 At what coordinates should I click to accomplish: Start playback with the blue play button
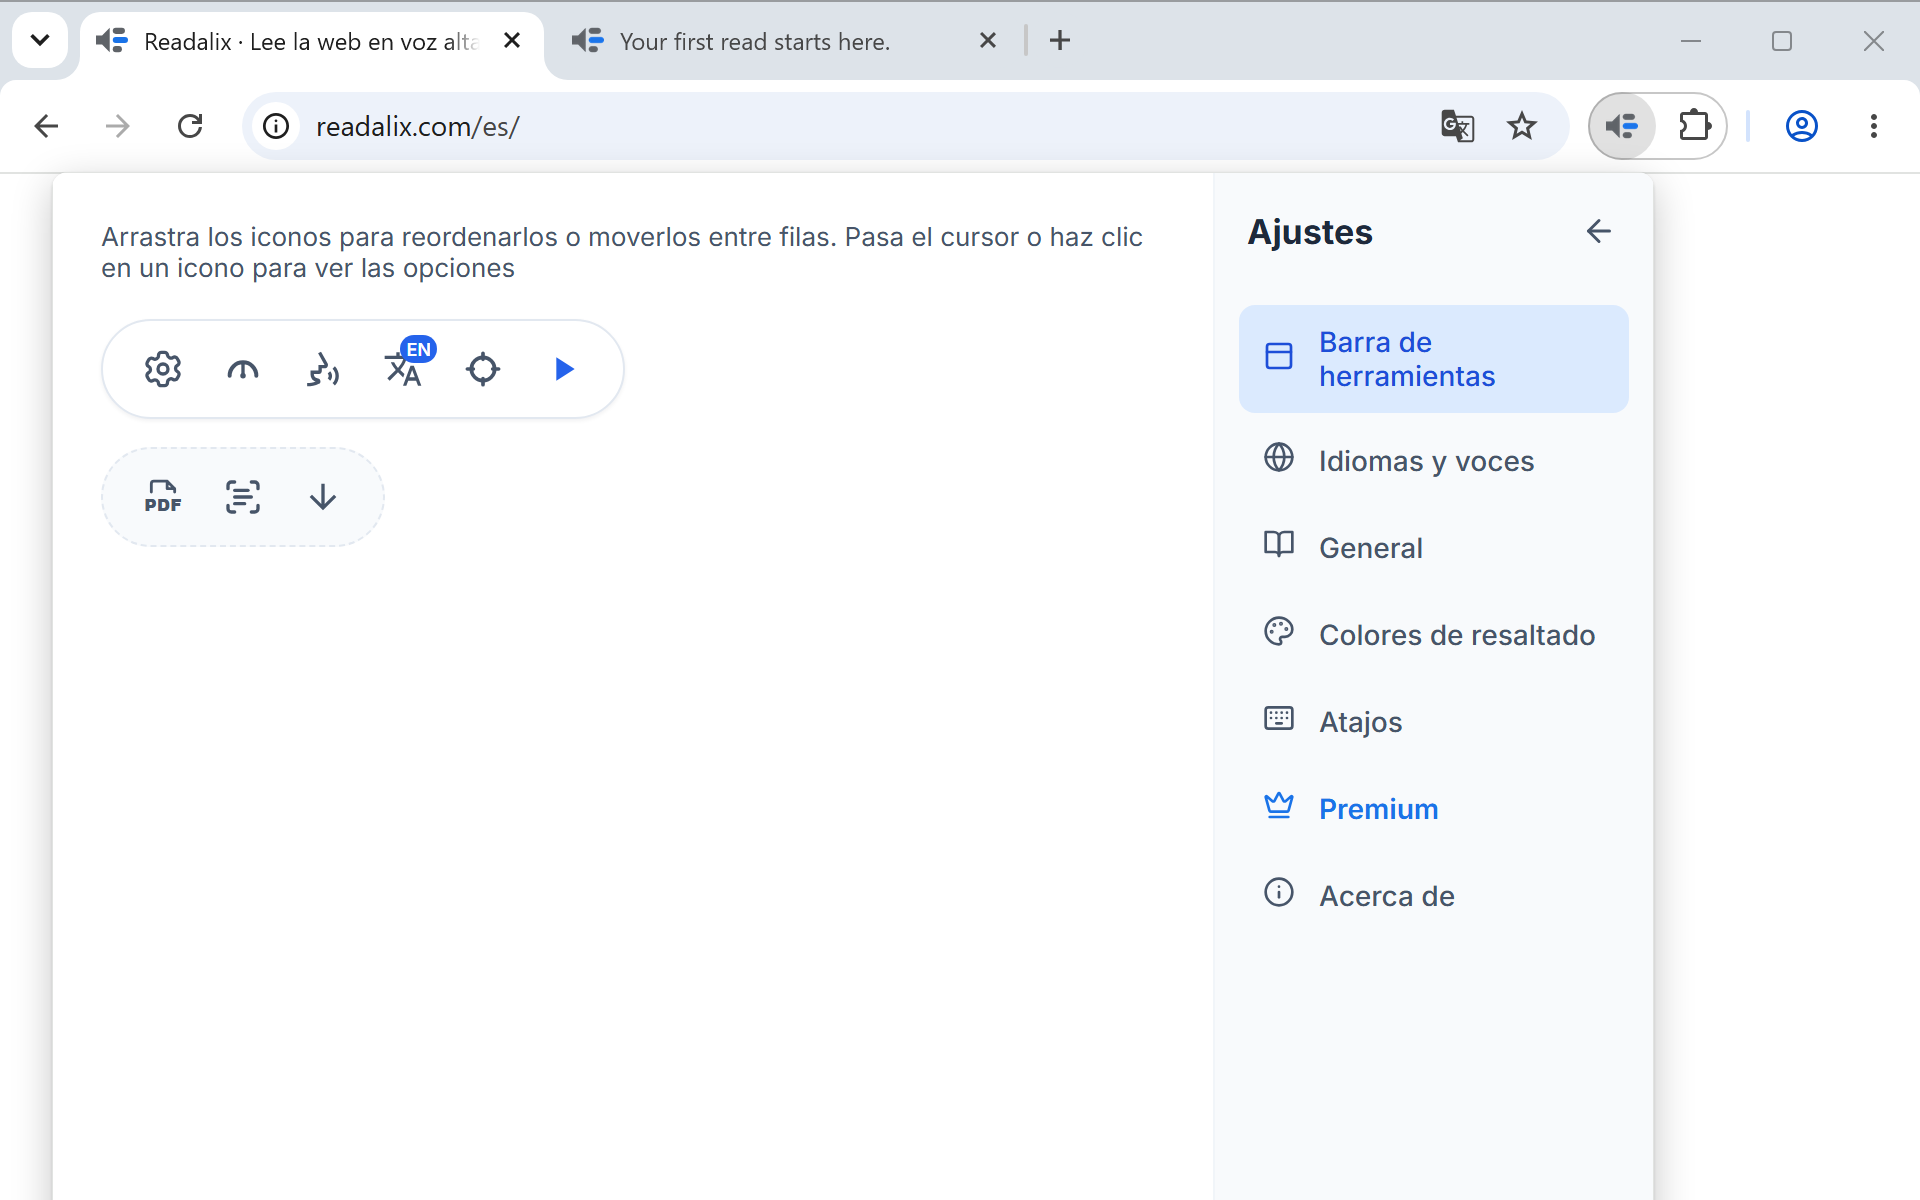tap(564, 369)
